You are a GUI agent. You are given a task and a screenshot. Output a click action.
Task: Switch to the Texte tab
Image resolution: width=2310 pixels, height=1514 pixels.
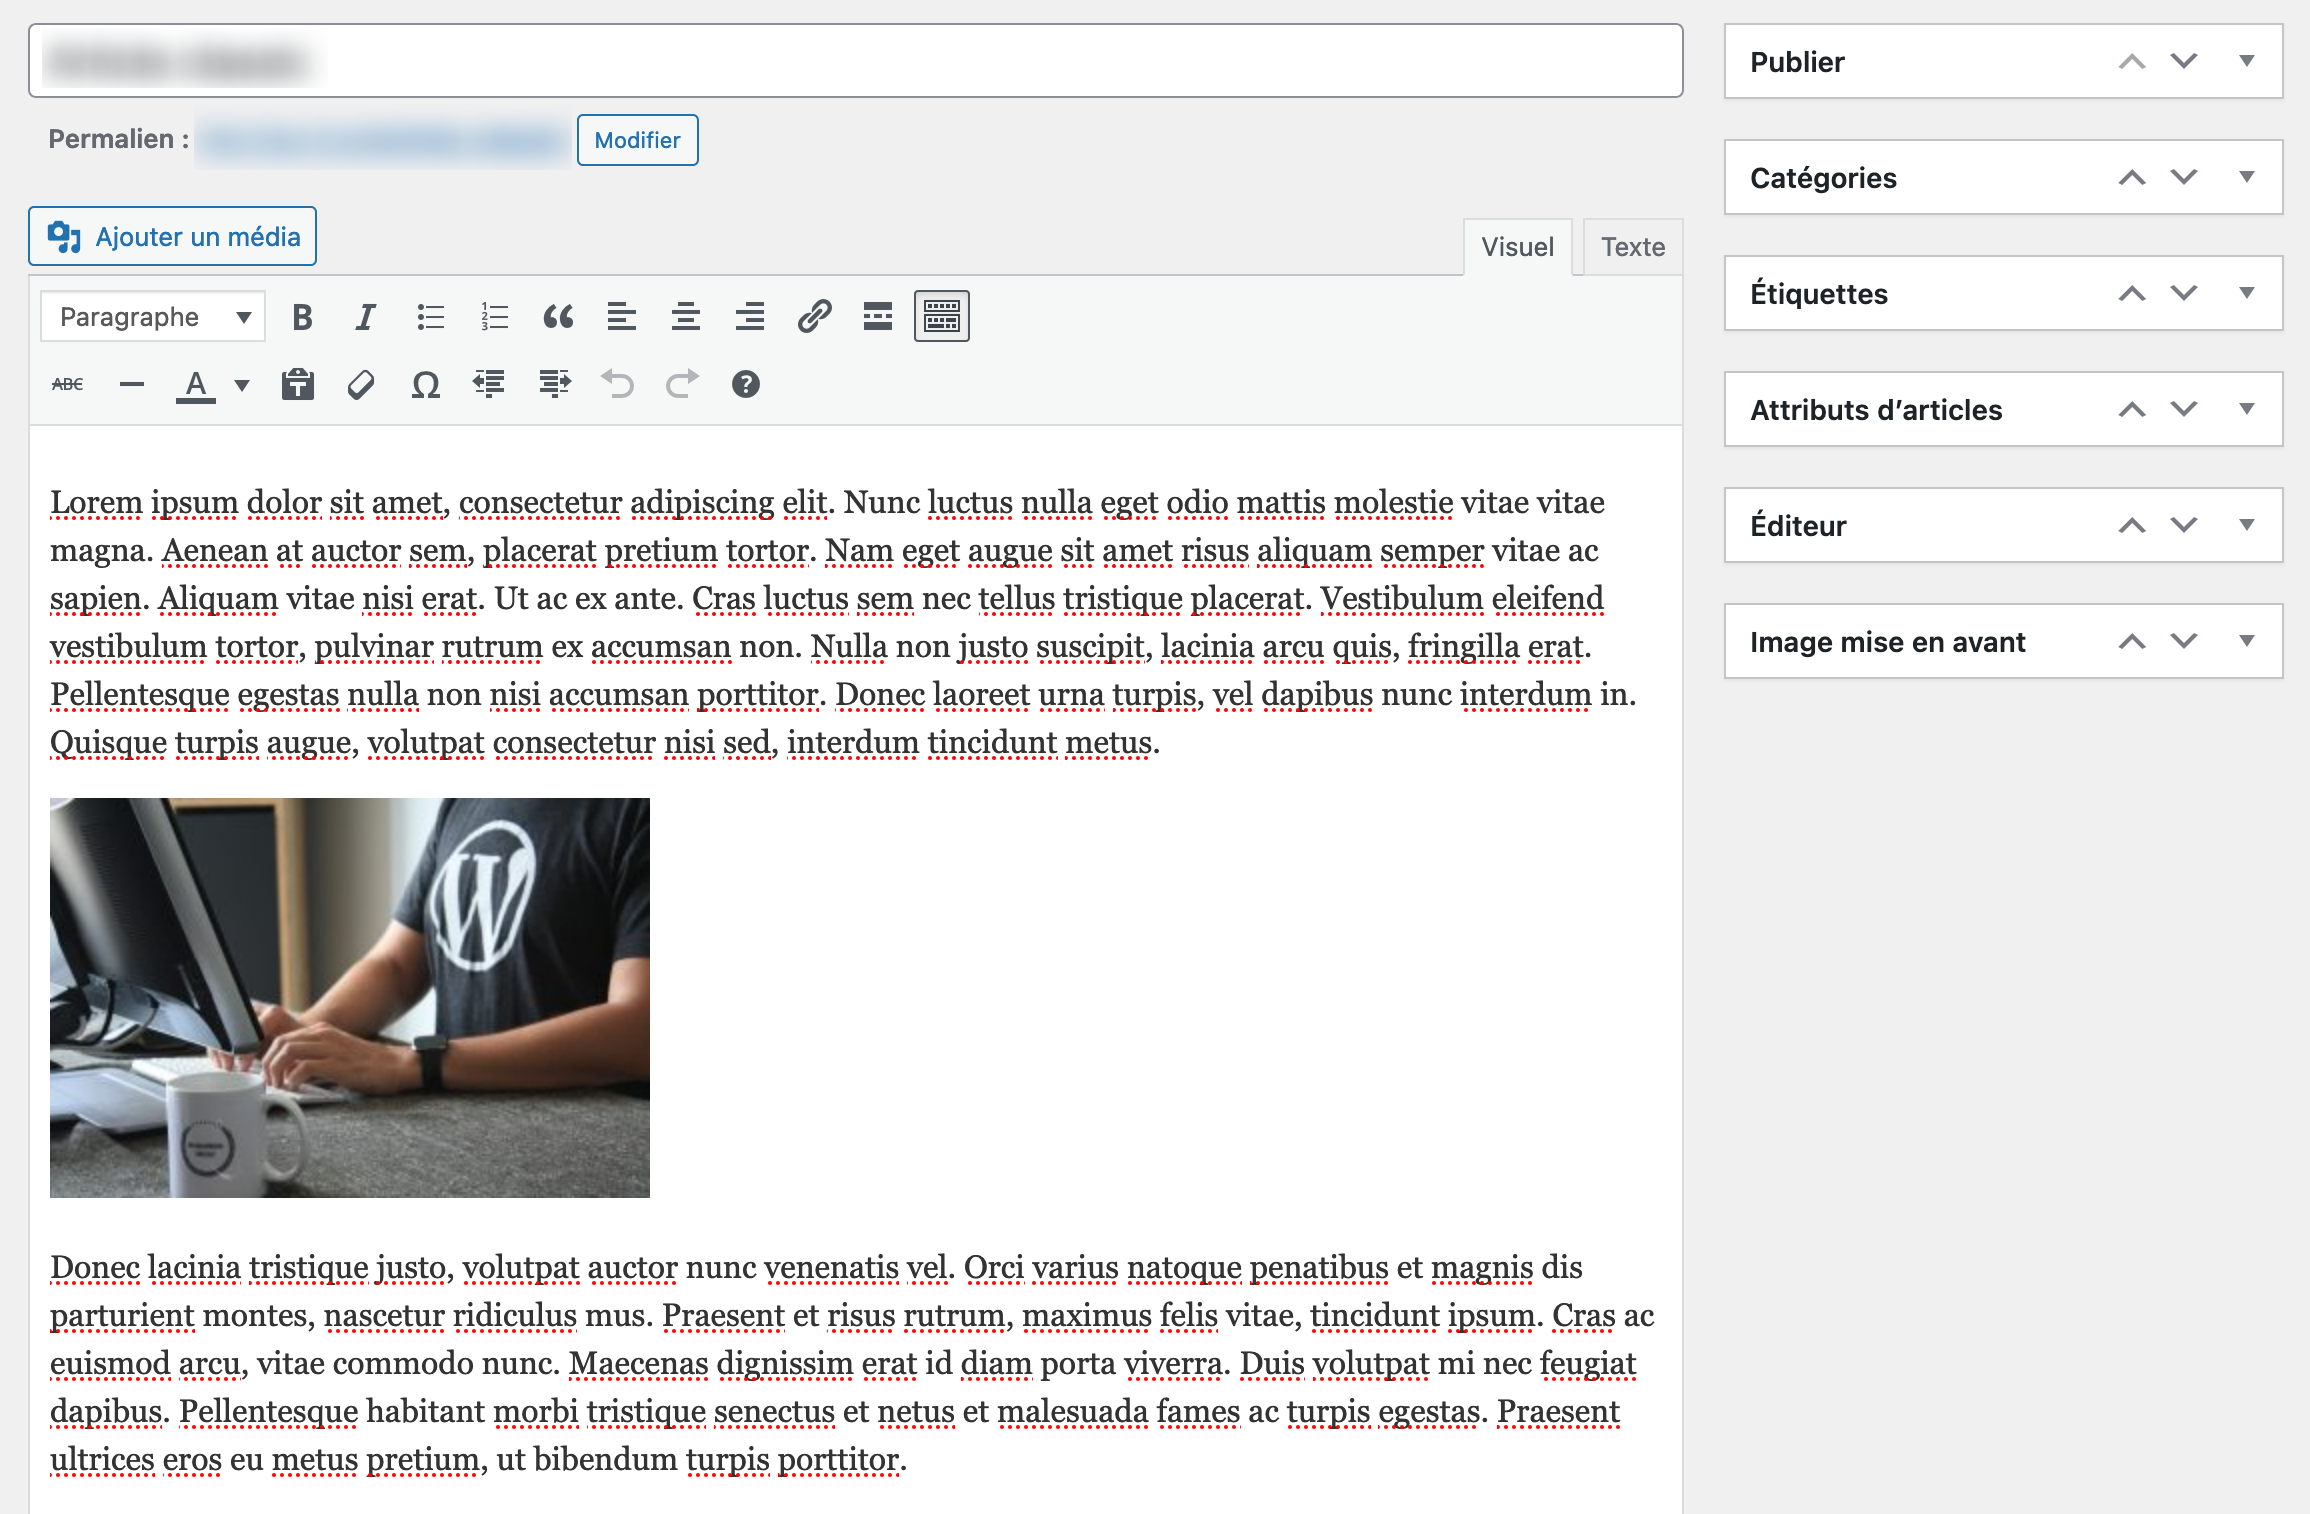(1631, 246)
